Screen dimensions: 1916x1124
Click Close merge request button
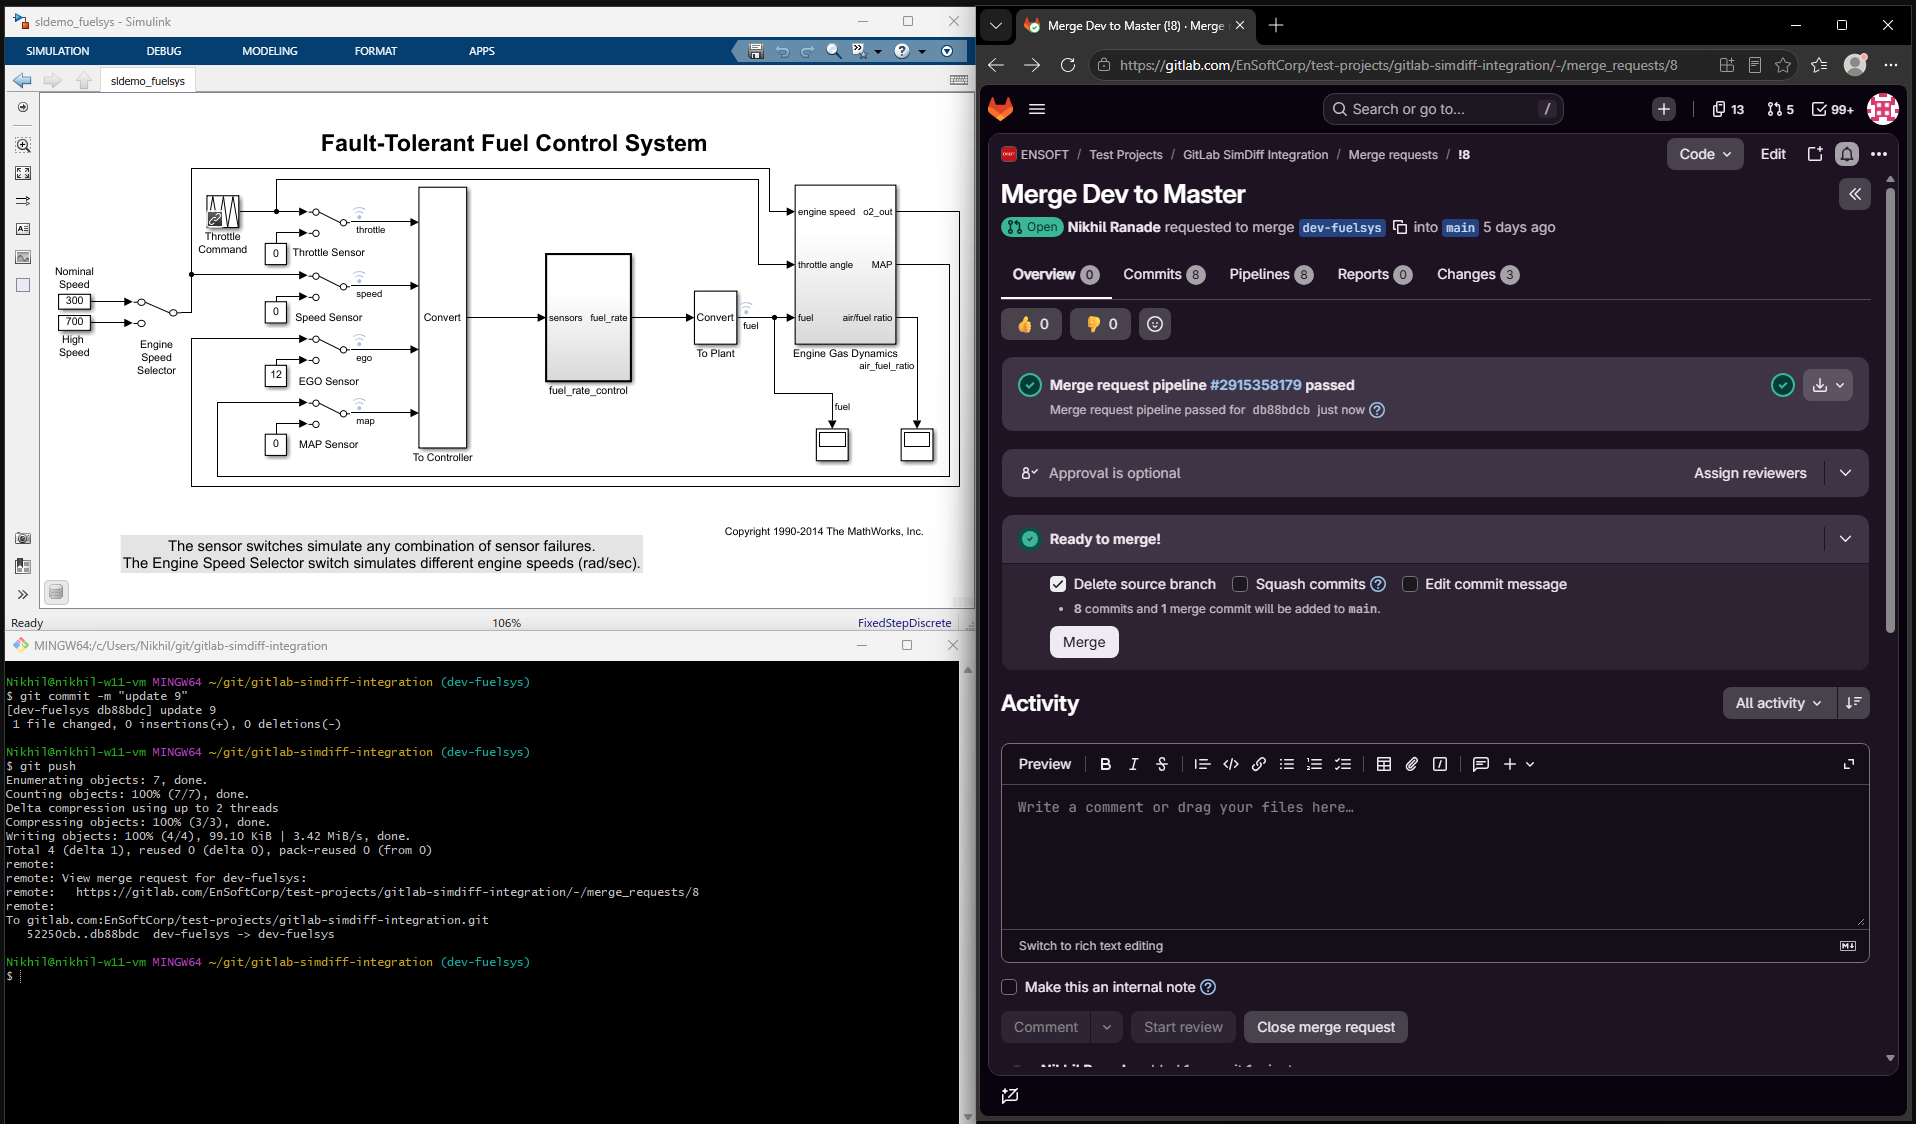click(1325, 1027)
